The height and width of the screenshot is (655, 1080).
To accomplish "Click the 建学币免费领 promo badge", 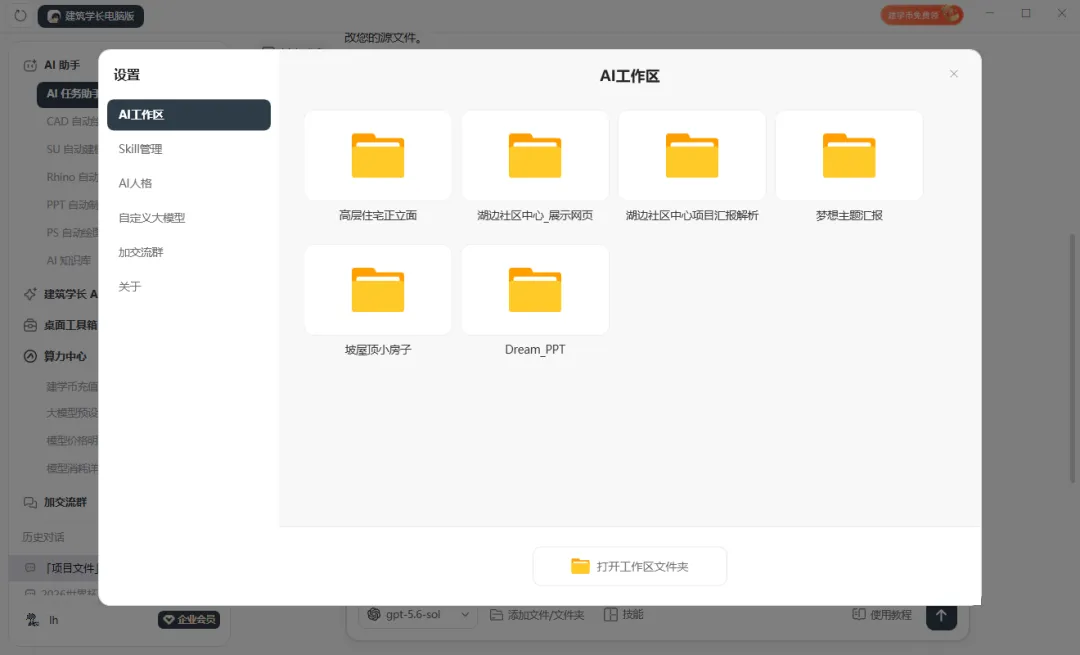I will coord(922,14).
